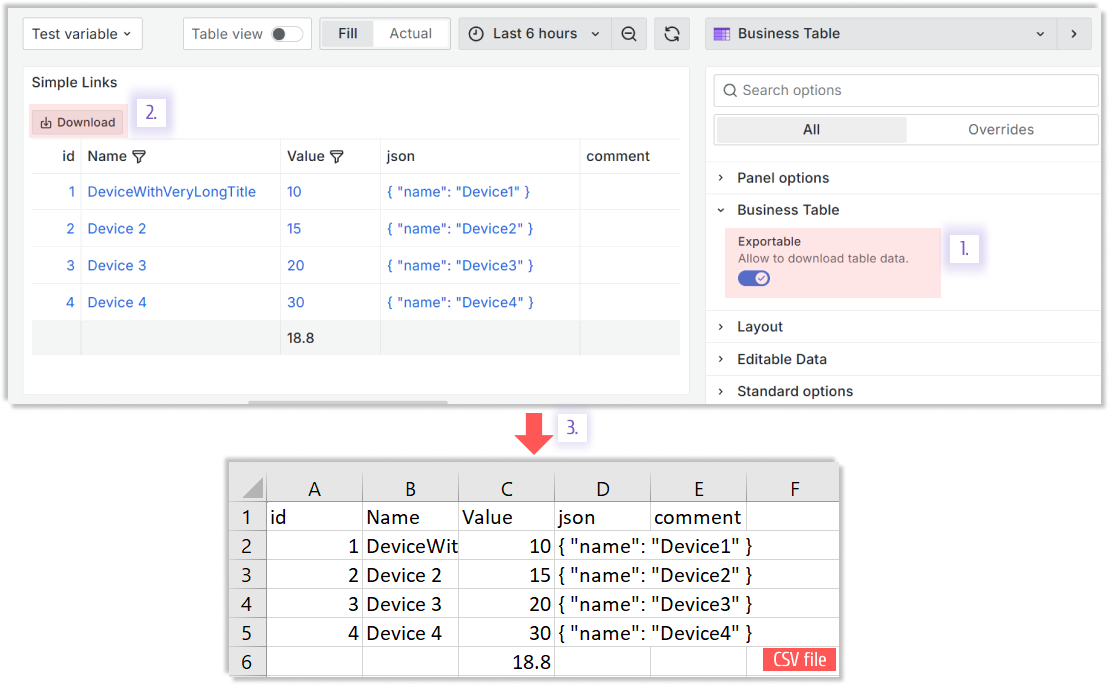Select the All options tab
The width and height of the screenshot is (1109, 685).
(x=811, y=130)
